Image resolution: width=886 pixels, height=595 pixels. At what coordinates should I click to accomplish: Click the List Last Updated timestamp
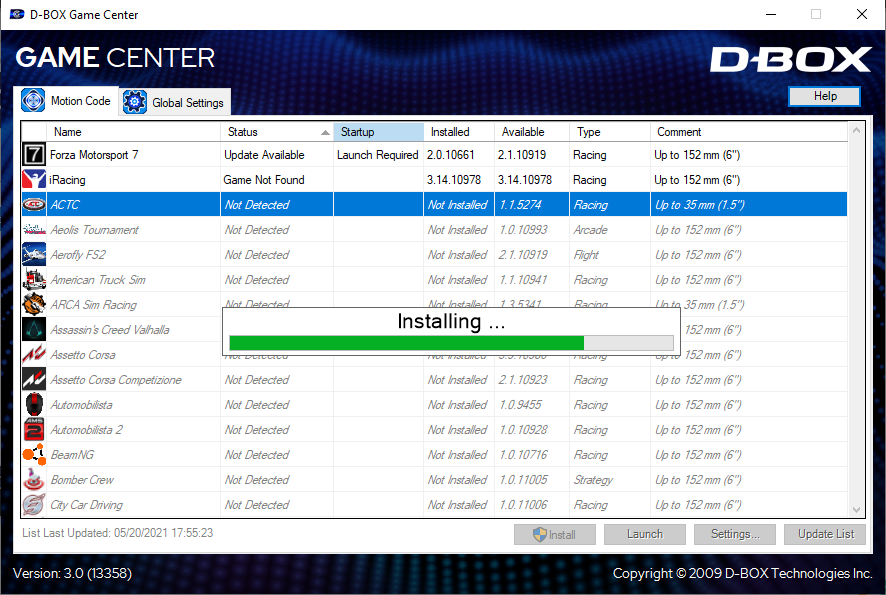118,533
